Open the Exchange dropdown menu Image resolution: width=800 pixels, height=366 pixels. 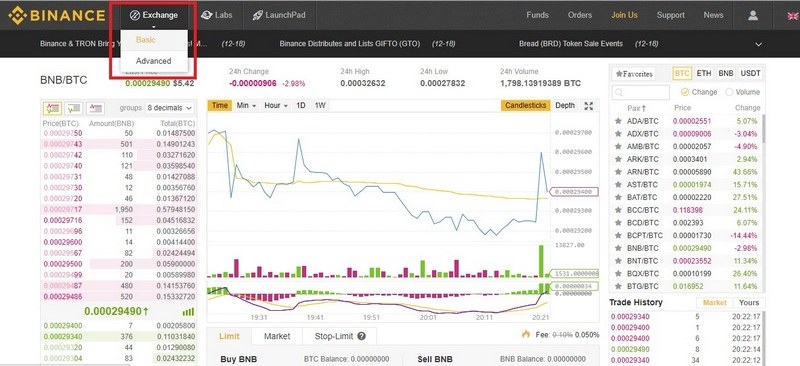click(x=154, y=15)
